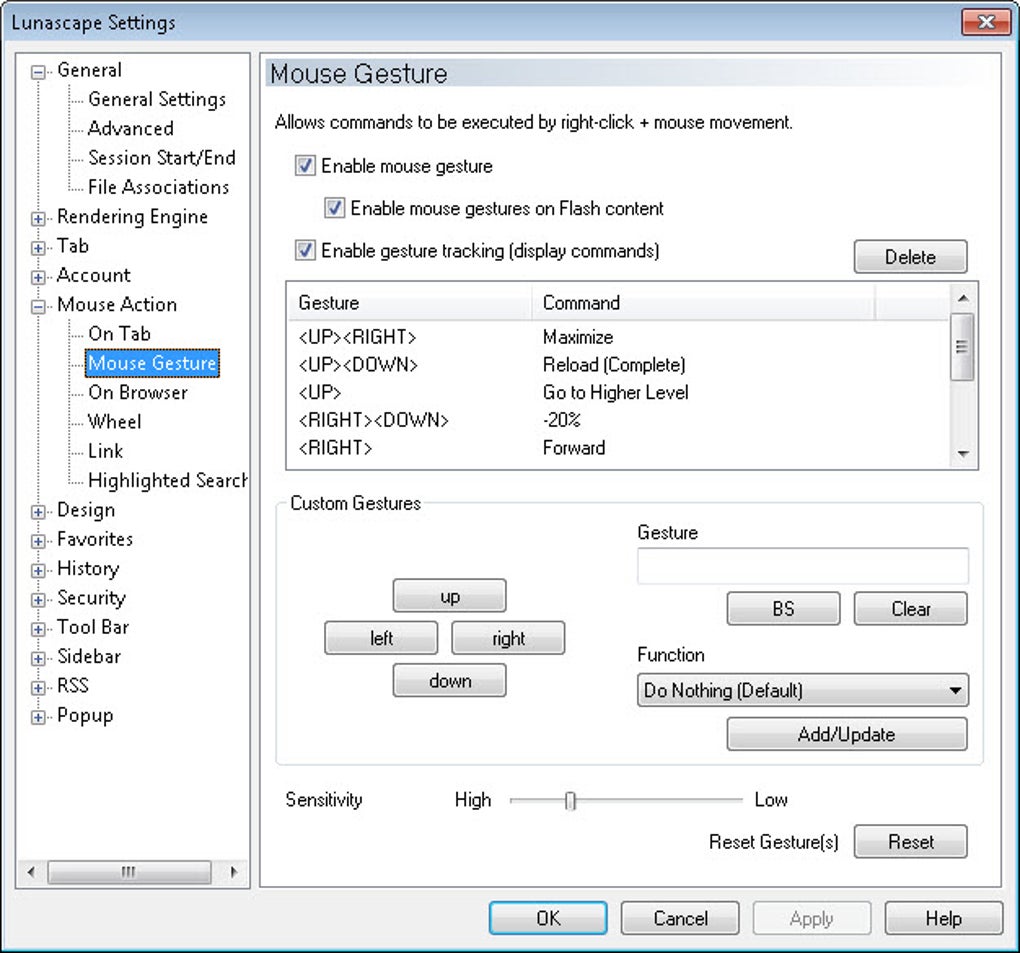The image size is (1020, 953).
Task: Open Highlighted Search settings page
Action: coord(167,480)
